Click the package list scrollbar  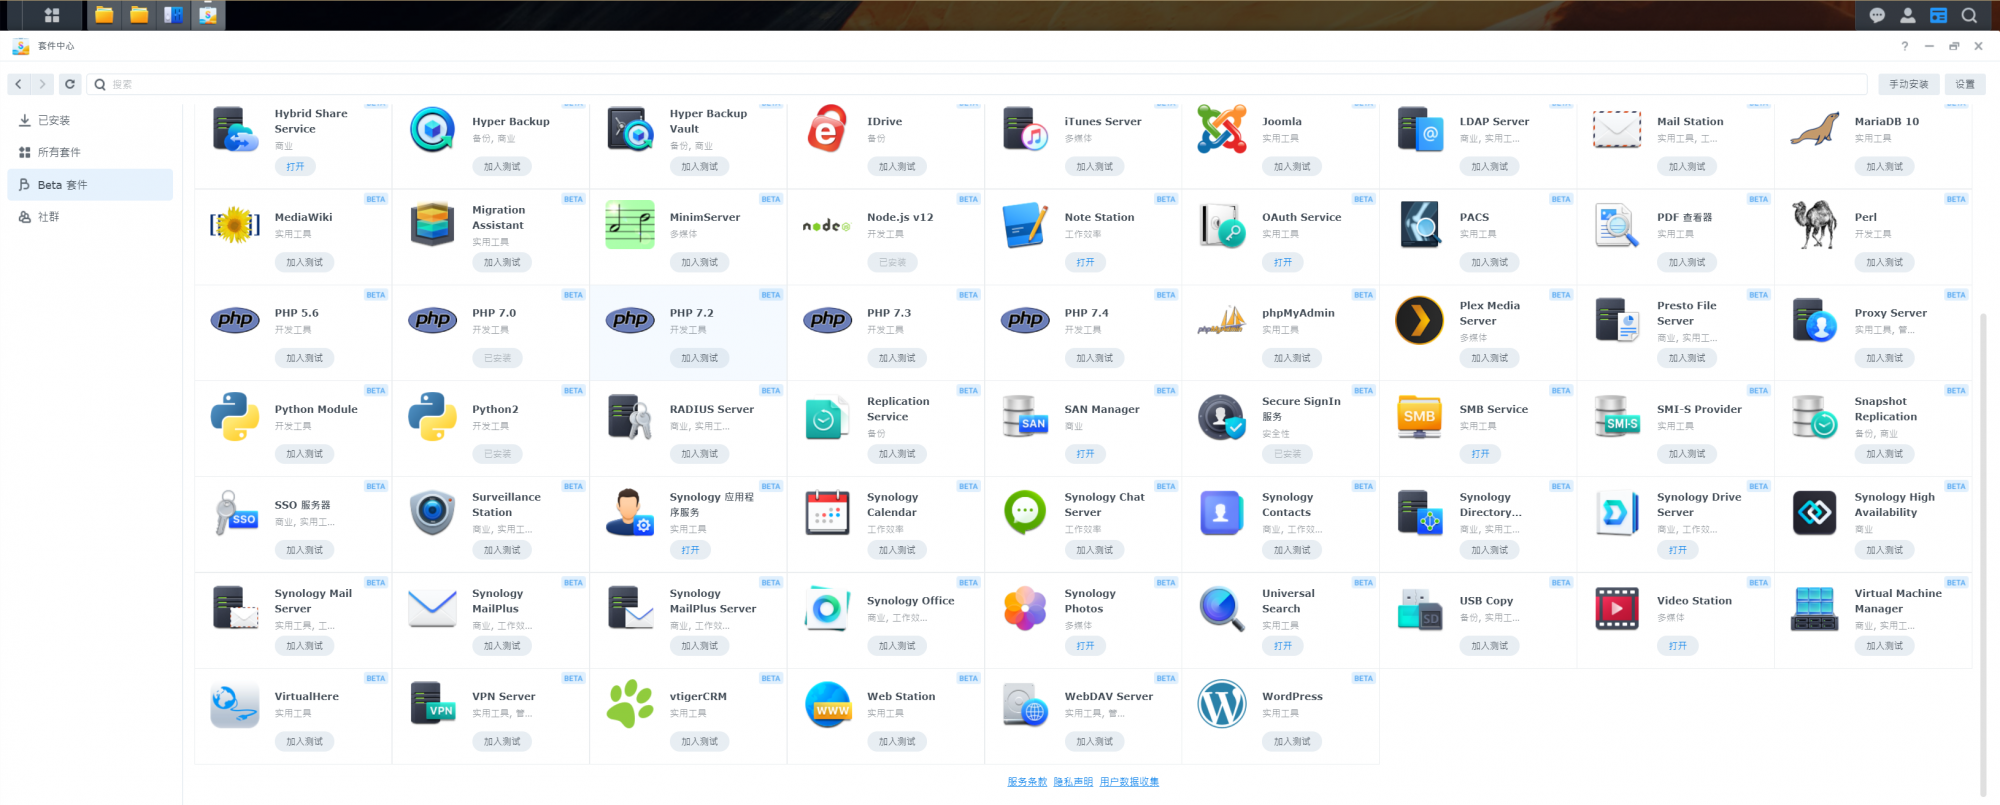pos(1983,554)
